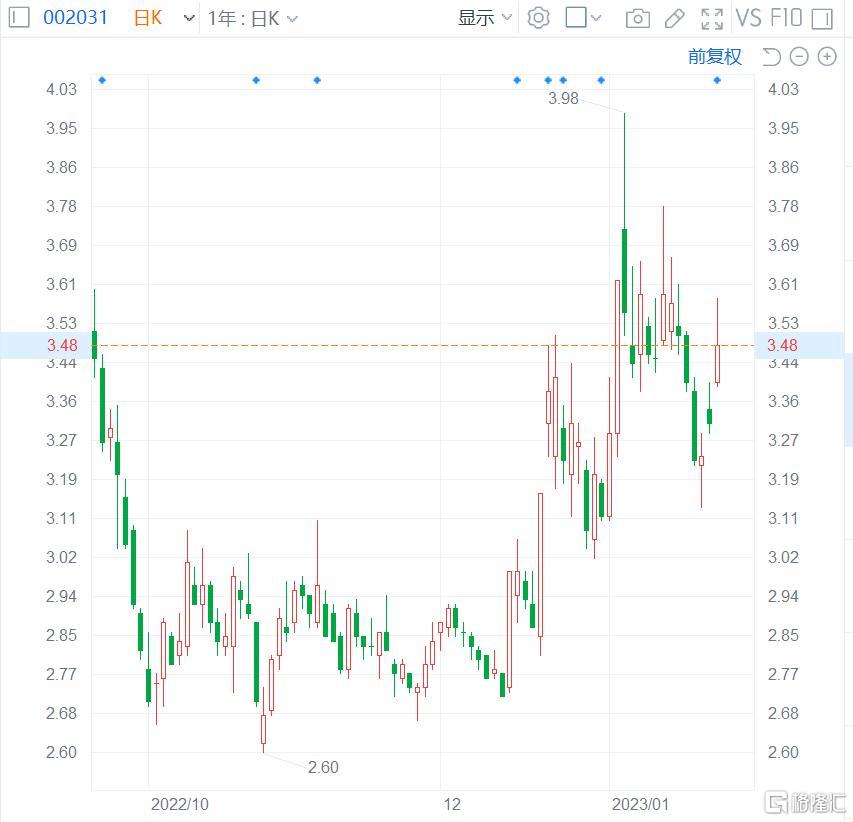
Task: Toggle the left sidebar panel icon
Action: click(x=19, y=18)
